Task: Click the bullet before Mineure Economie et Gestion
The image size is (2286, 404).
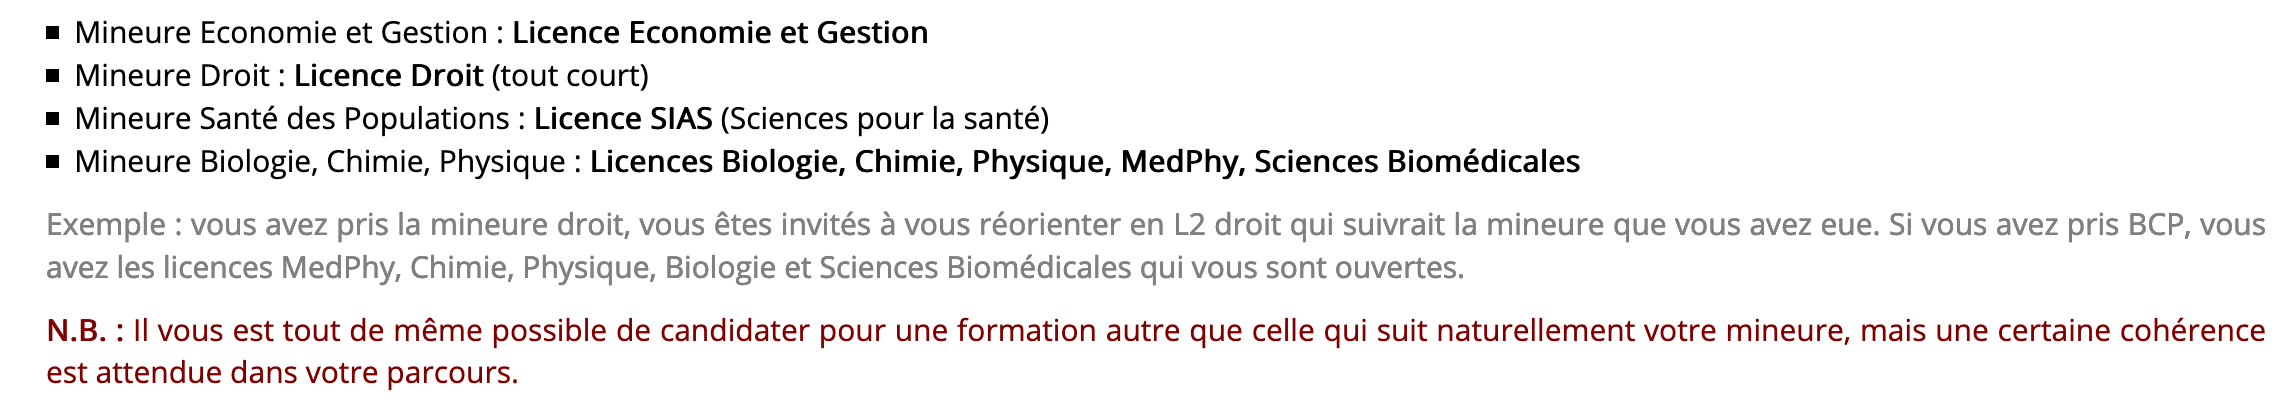Action: click(53, 33)
